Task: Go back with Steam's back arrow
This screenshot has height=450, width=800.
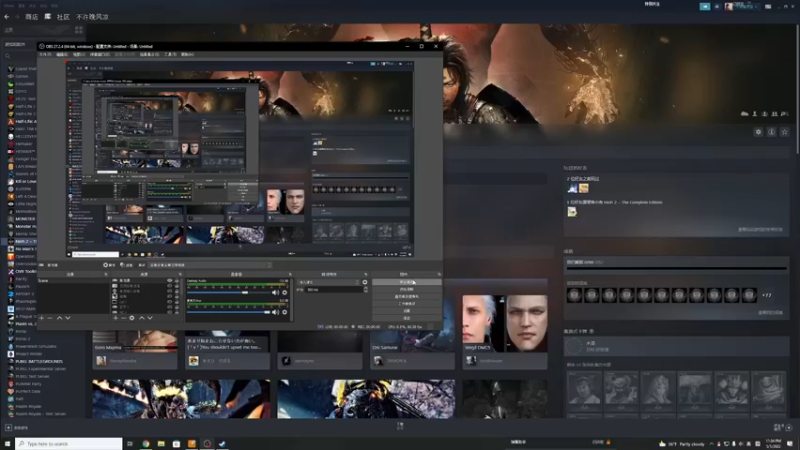Action: [x=7, y=17]
